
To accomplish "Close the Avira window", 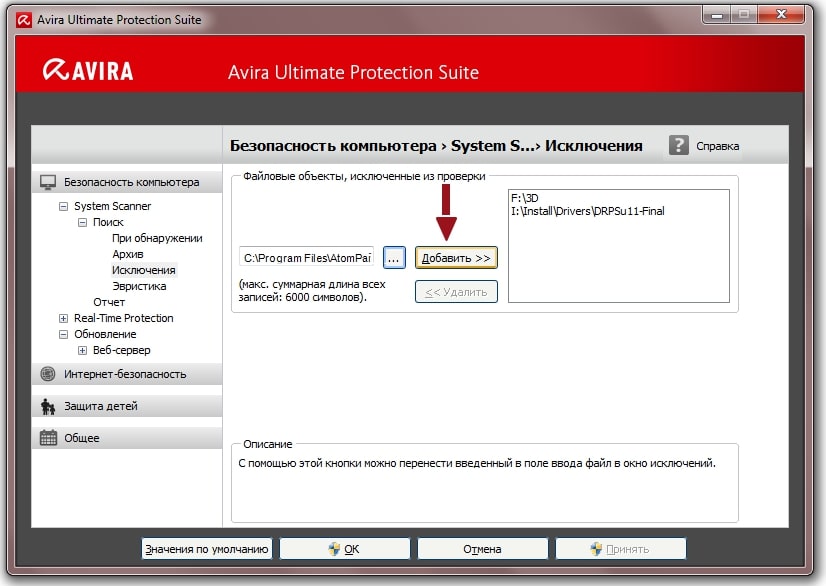I will coord(781,15).
